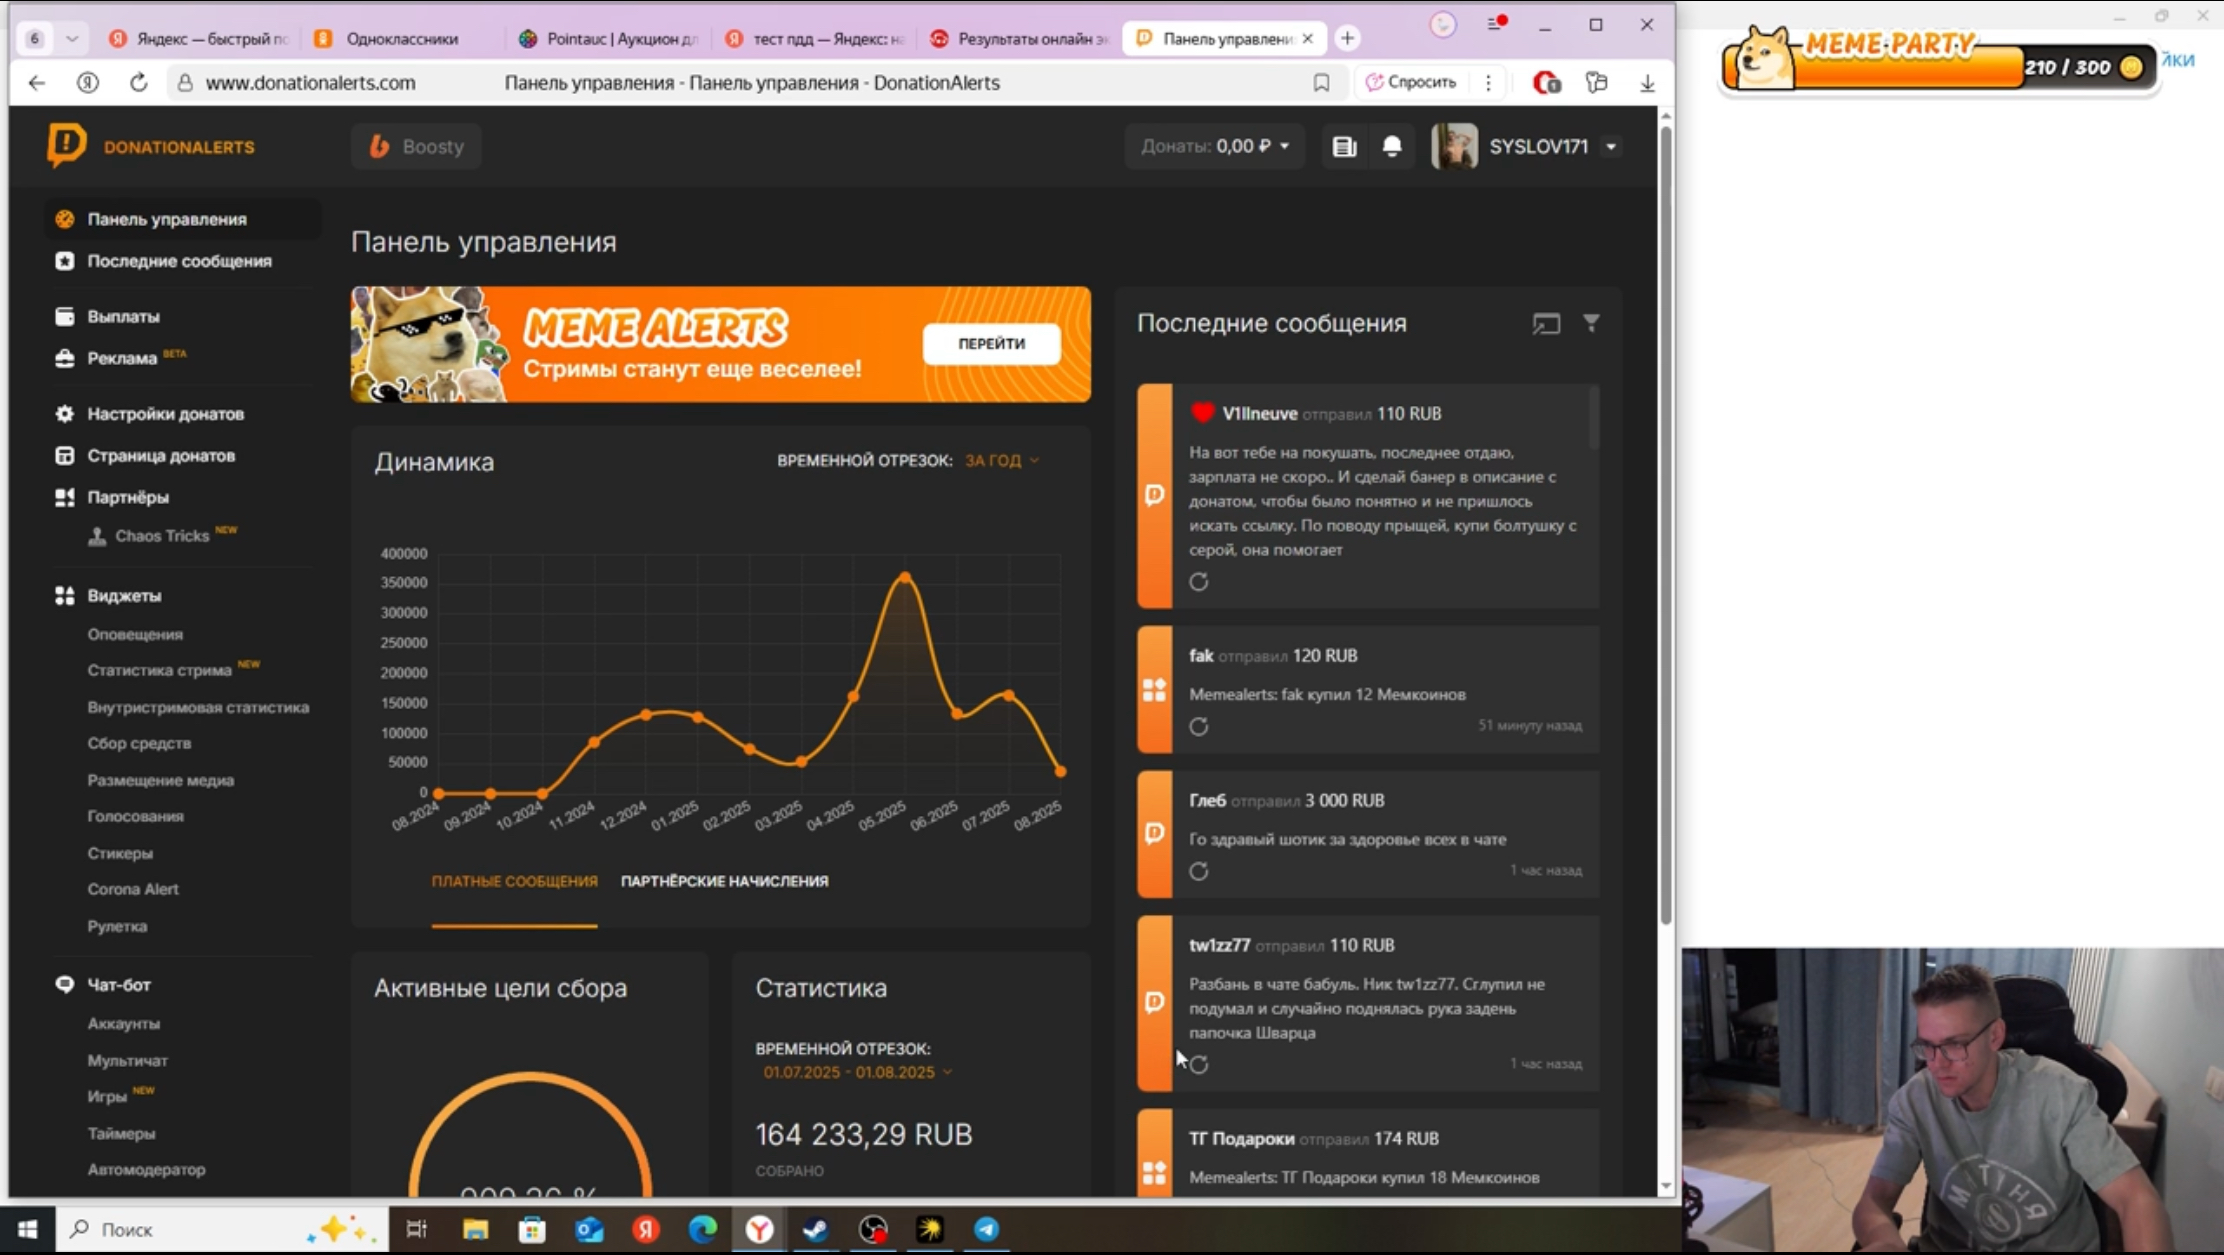The height and width of the screenshot is (1255, 2224).
Task: Click the news feed icon near bell
Action: pyautogui.click(x=1344, y=147)
